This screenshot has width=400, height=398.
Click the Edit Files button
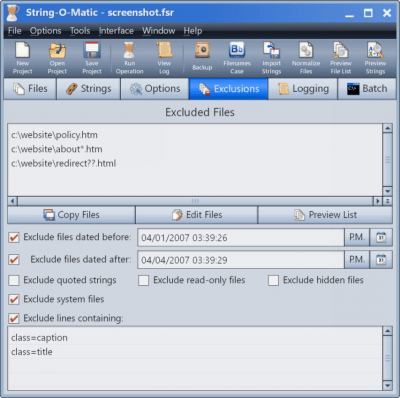[x=197, y=215]
